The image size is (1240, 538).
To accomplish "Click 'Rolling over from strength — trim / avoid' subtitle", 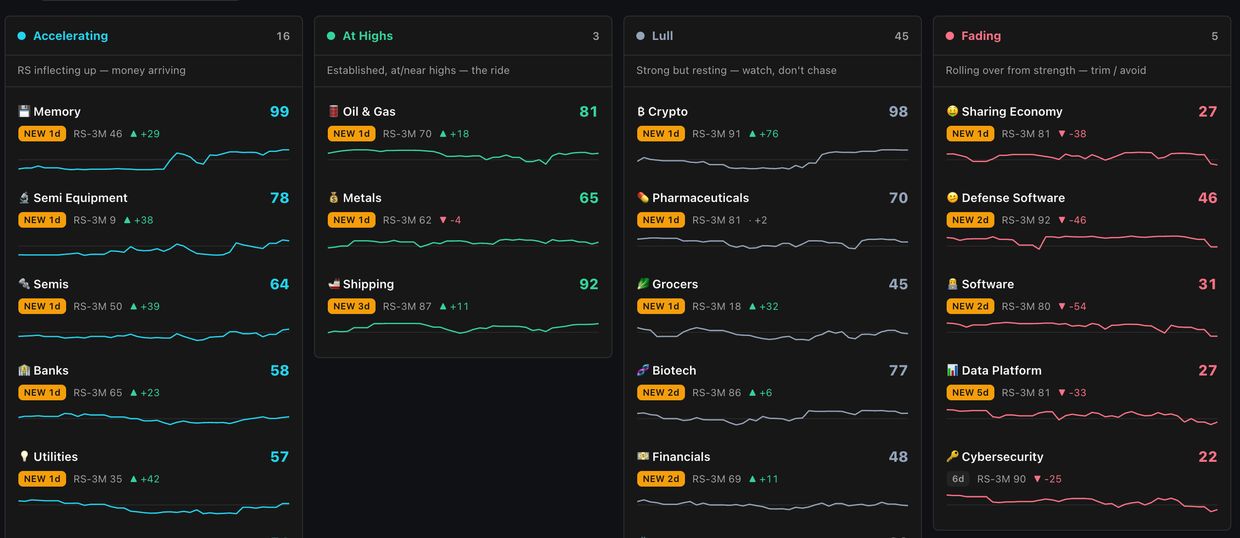I will (x=1046, y=70).
